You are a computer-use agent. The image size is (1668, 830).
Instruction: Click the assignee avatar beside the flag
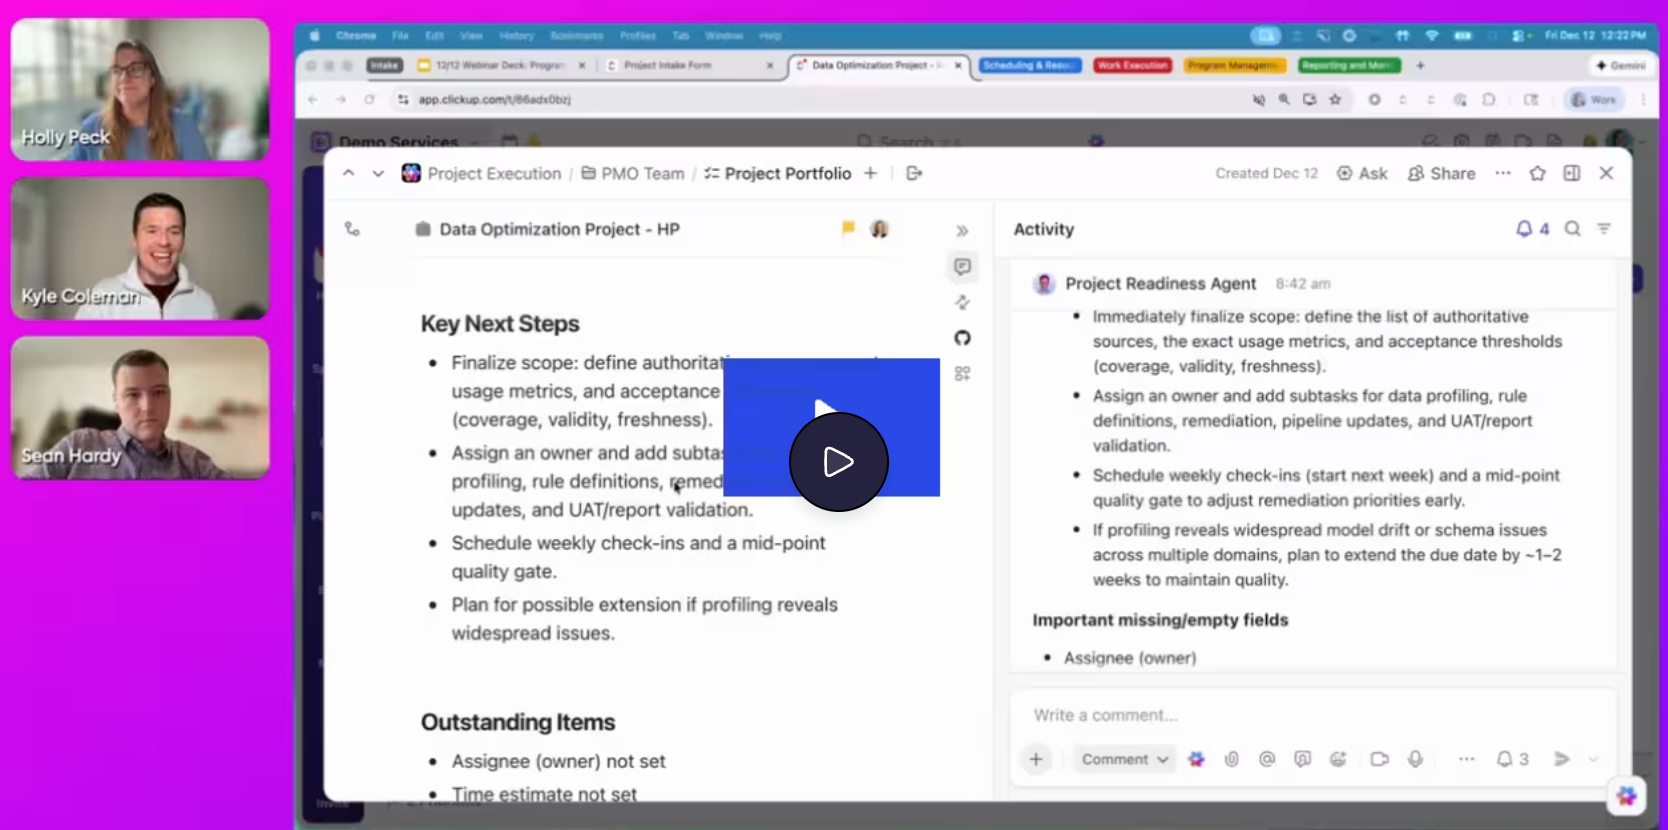point(879,229)
